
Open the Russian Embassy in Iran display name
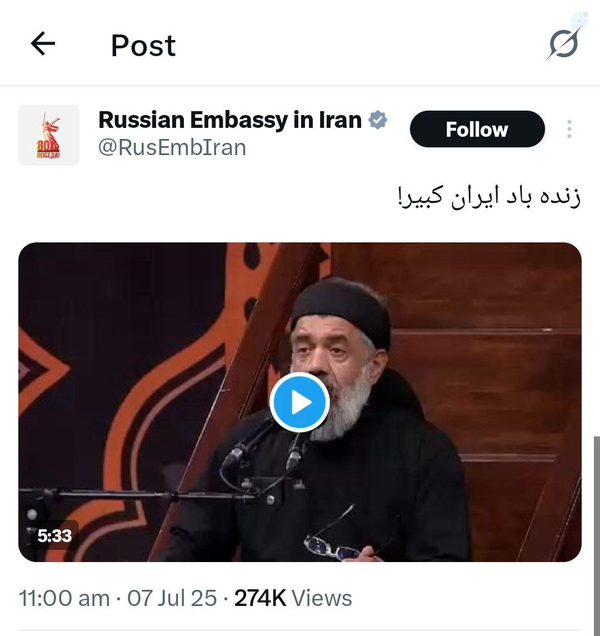(x=230, y=120)
